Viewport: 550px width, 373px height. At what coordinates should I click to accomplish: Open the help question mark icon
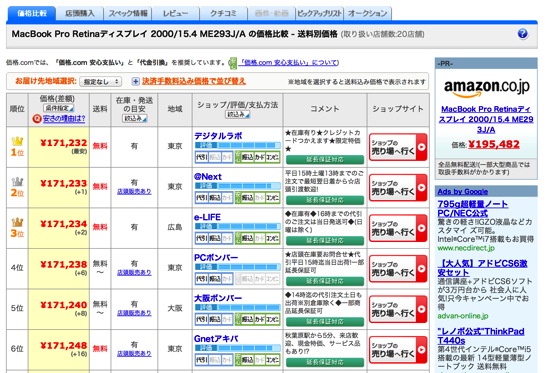tap(522, 34)
